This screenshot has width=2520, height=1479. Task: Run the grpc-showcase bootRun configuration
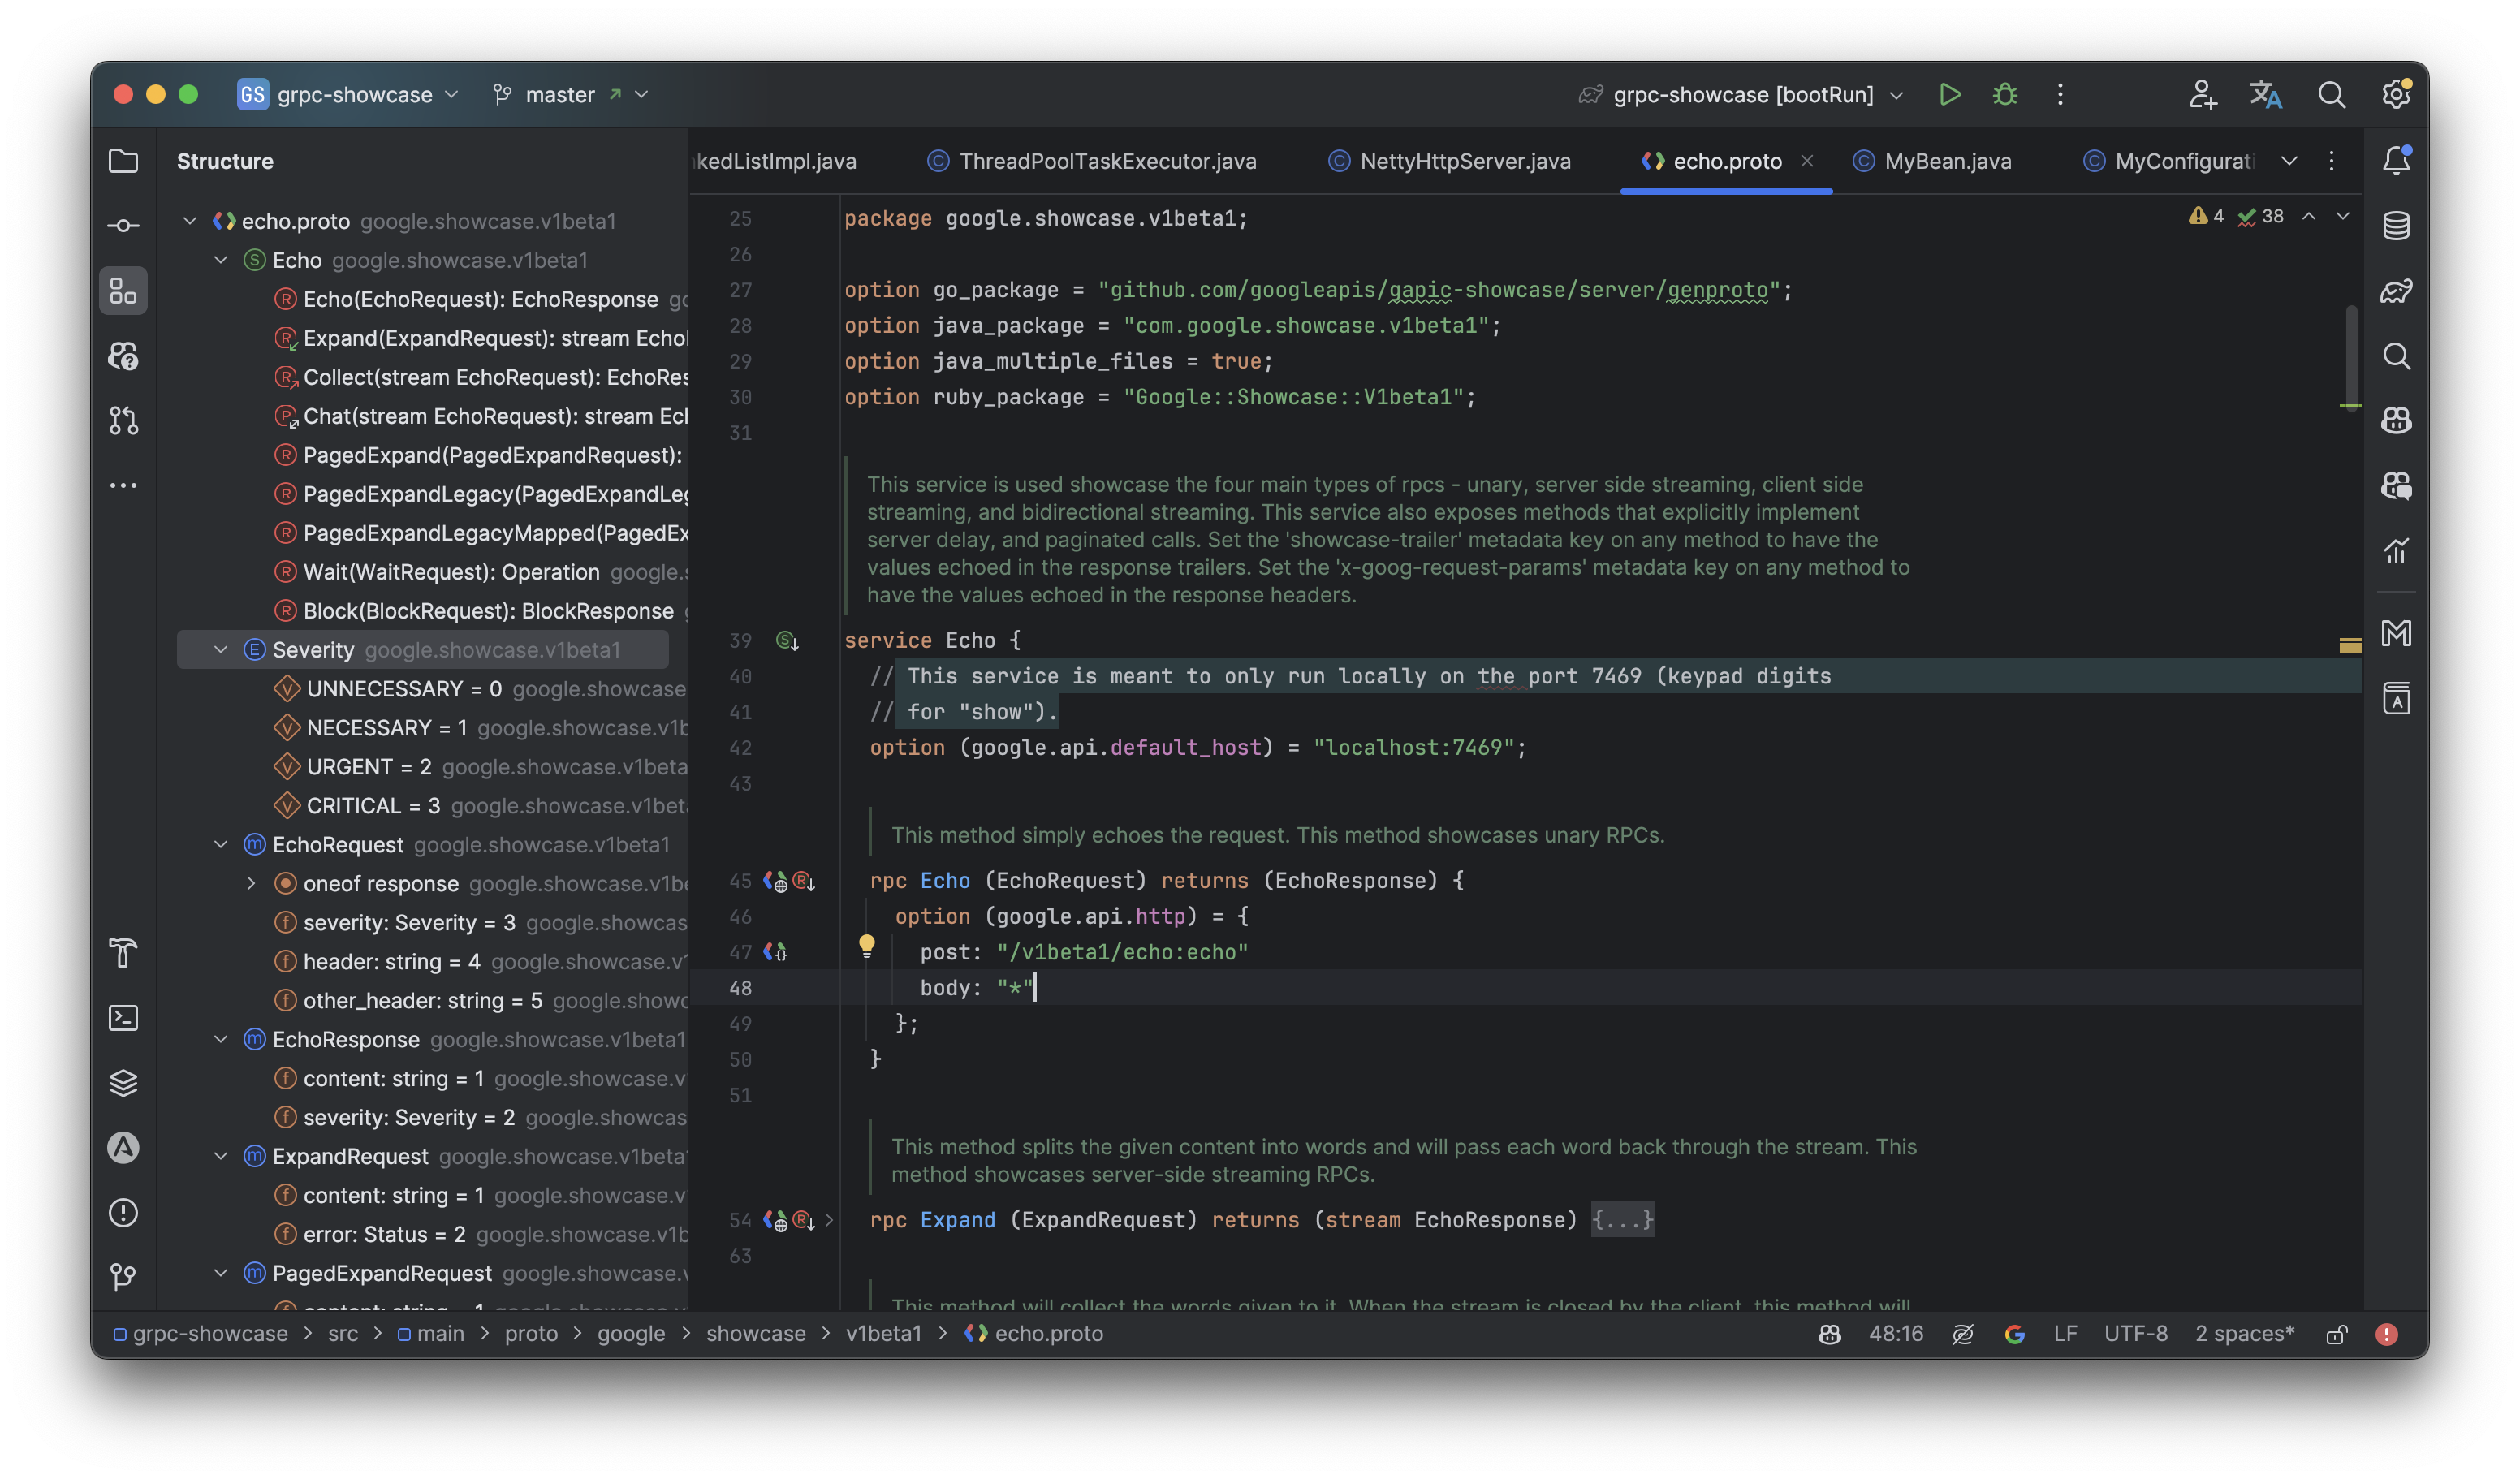[x=1949, y=94]
